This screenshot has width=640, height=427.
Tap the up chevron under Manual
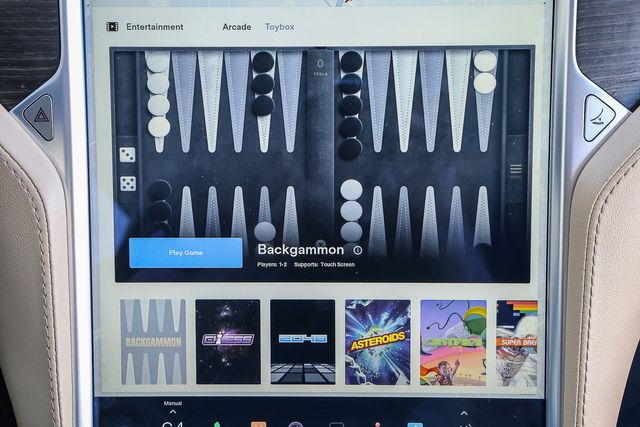tap(172, 412)
